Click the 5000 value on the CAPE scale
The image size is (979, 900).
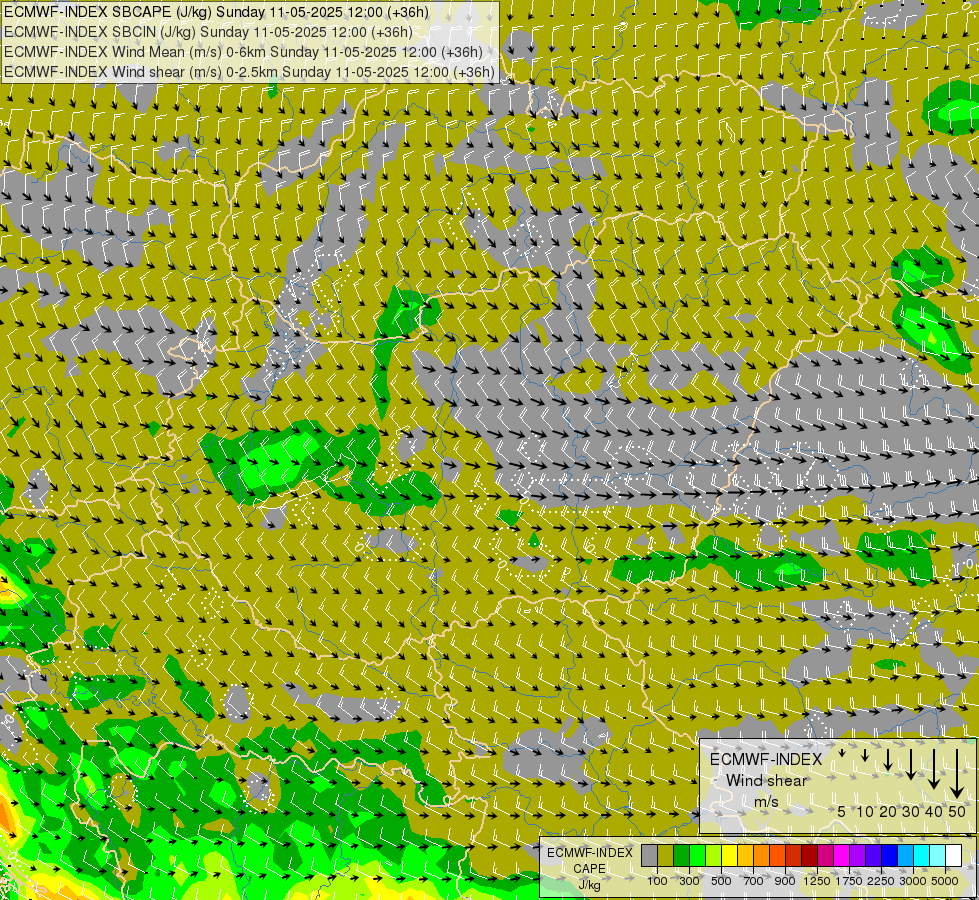(945, 881)
